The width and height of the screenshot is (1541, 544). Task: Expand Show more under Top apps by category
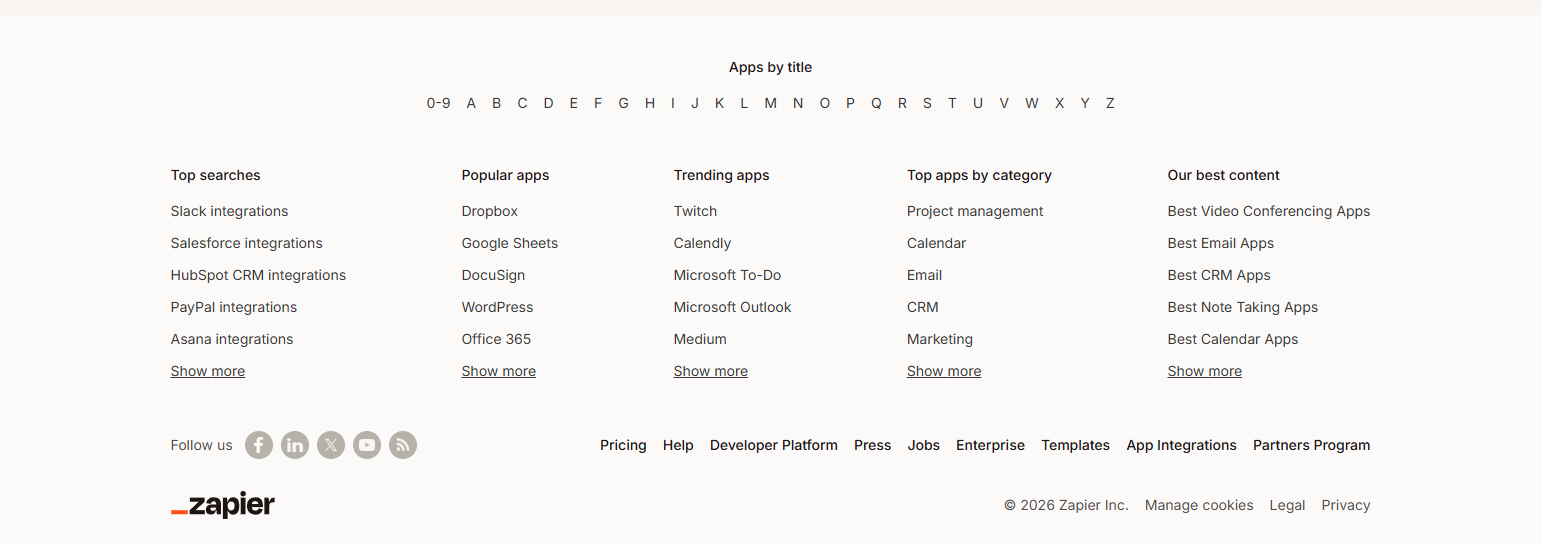point(944,371)
